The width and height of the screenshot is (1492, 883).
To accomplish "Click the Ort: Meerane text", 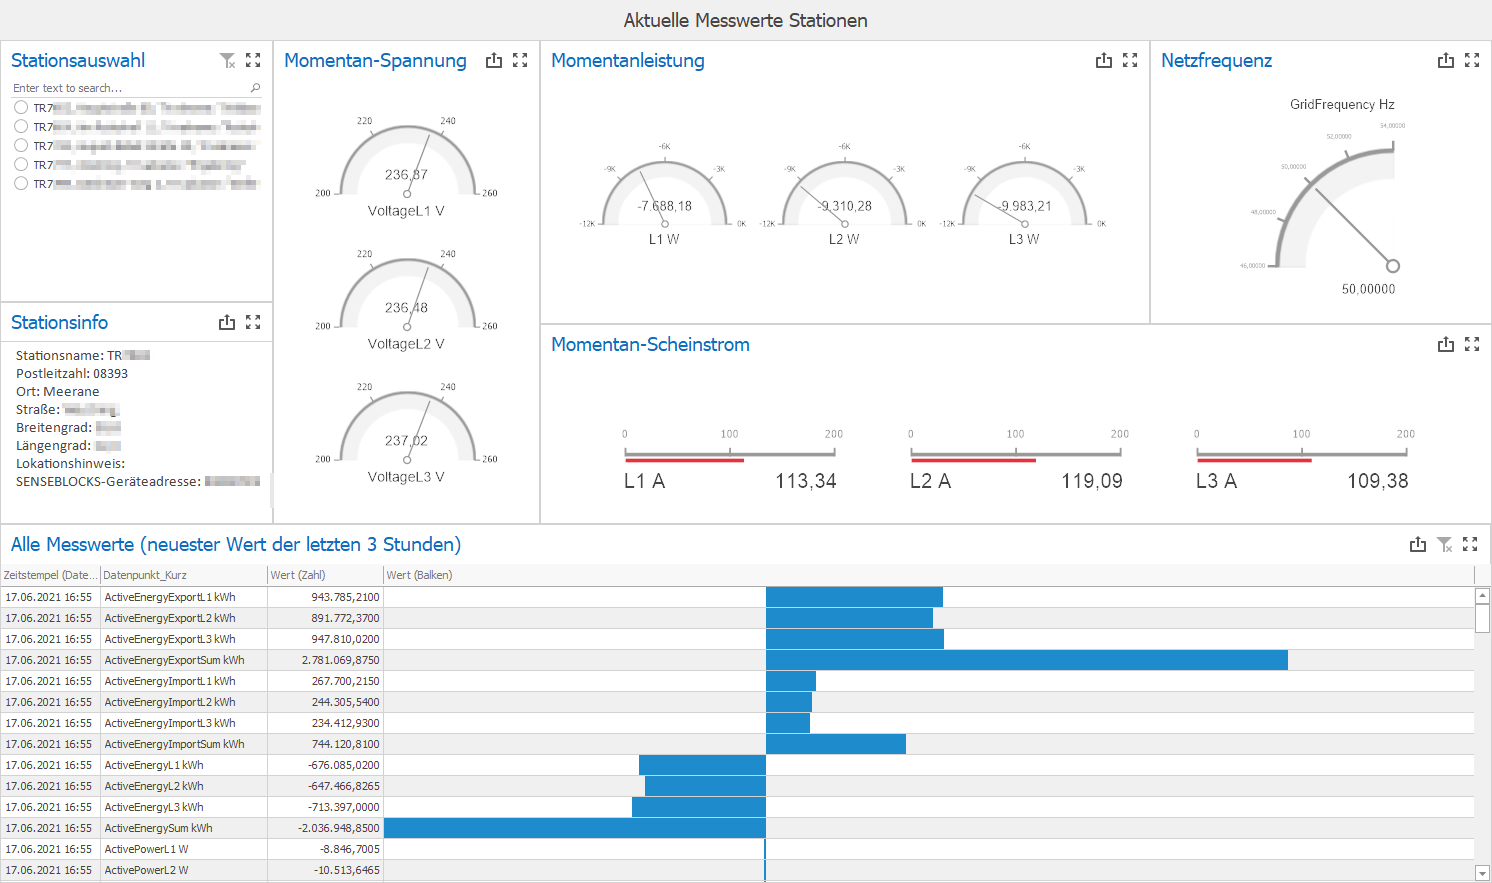I will pyautogui.click(x=58, y=392).
